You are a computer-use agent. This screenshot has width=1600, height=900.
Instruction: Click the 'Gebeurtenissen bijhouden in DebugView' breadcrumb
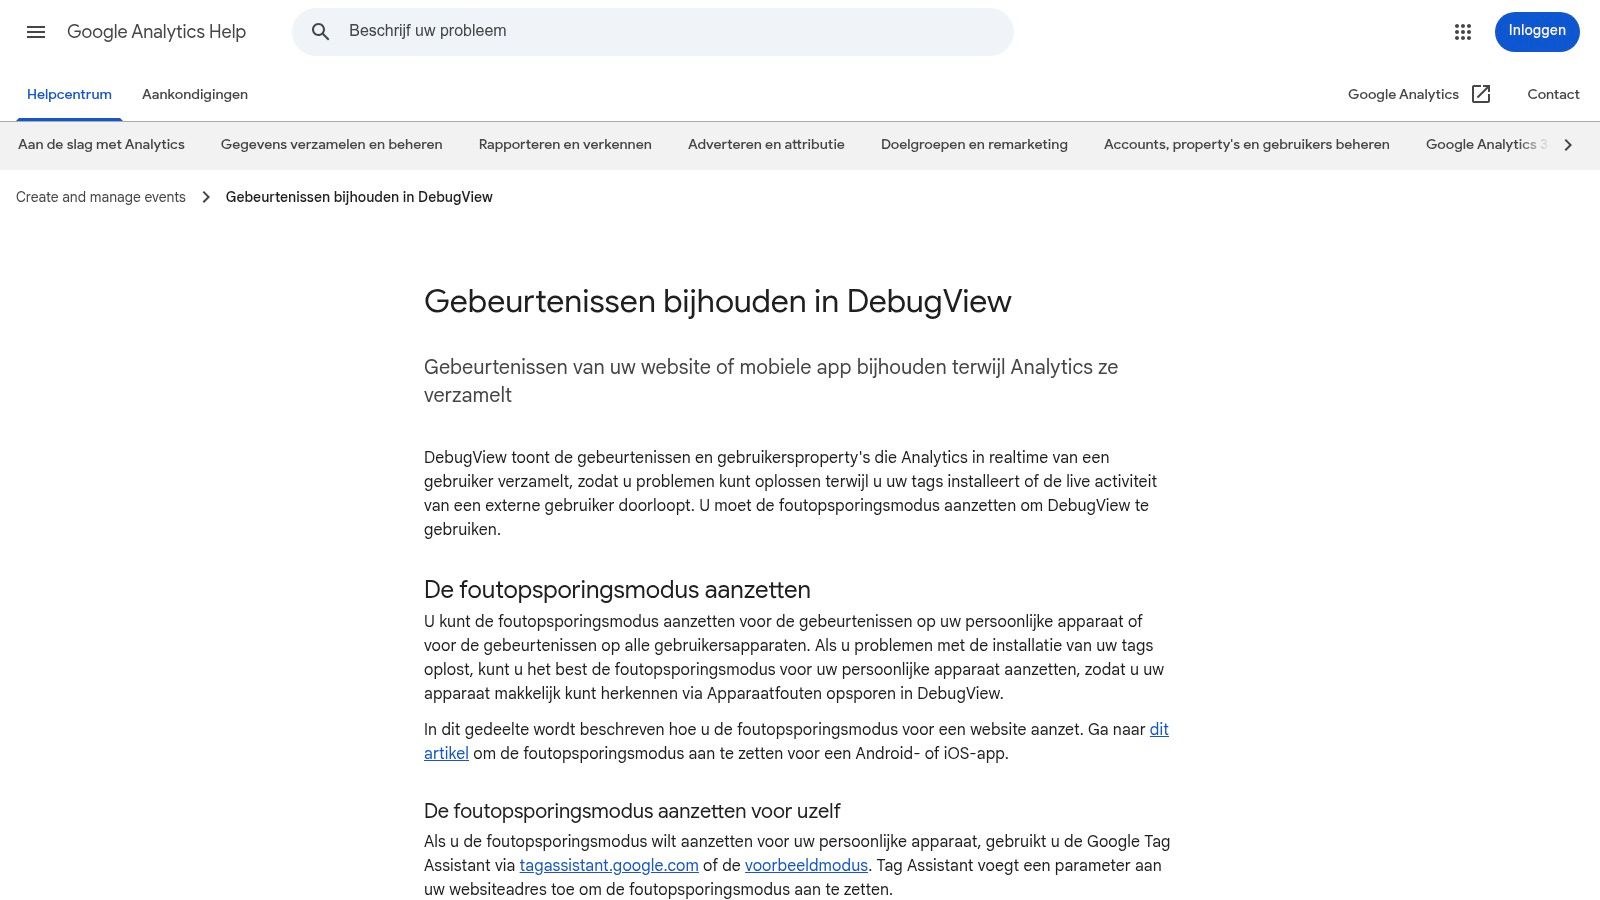point(359,197)
